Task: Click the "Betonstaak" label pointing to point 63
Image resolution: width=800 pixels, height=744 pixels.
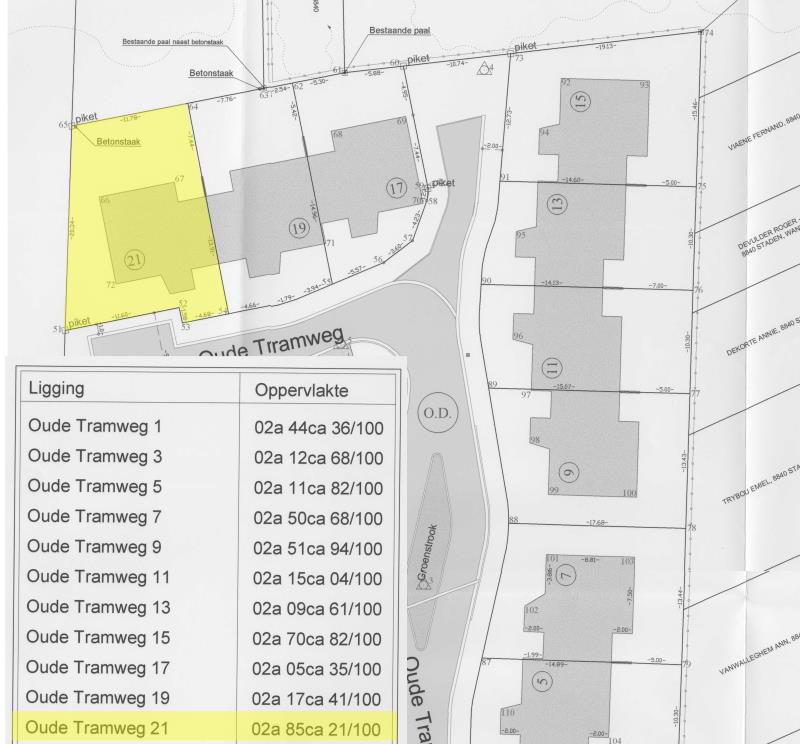Action: (211, 73)
